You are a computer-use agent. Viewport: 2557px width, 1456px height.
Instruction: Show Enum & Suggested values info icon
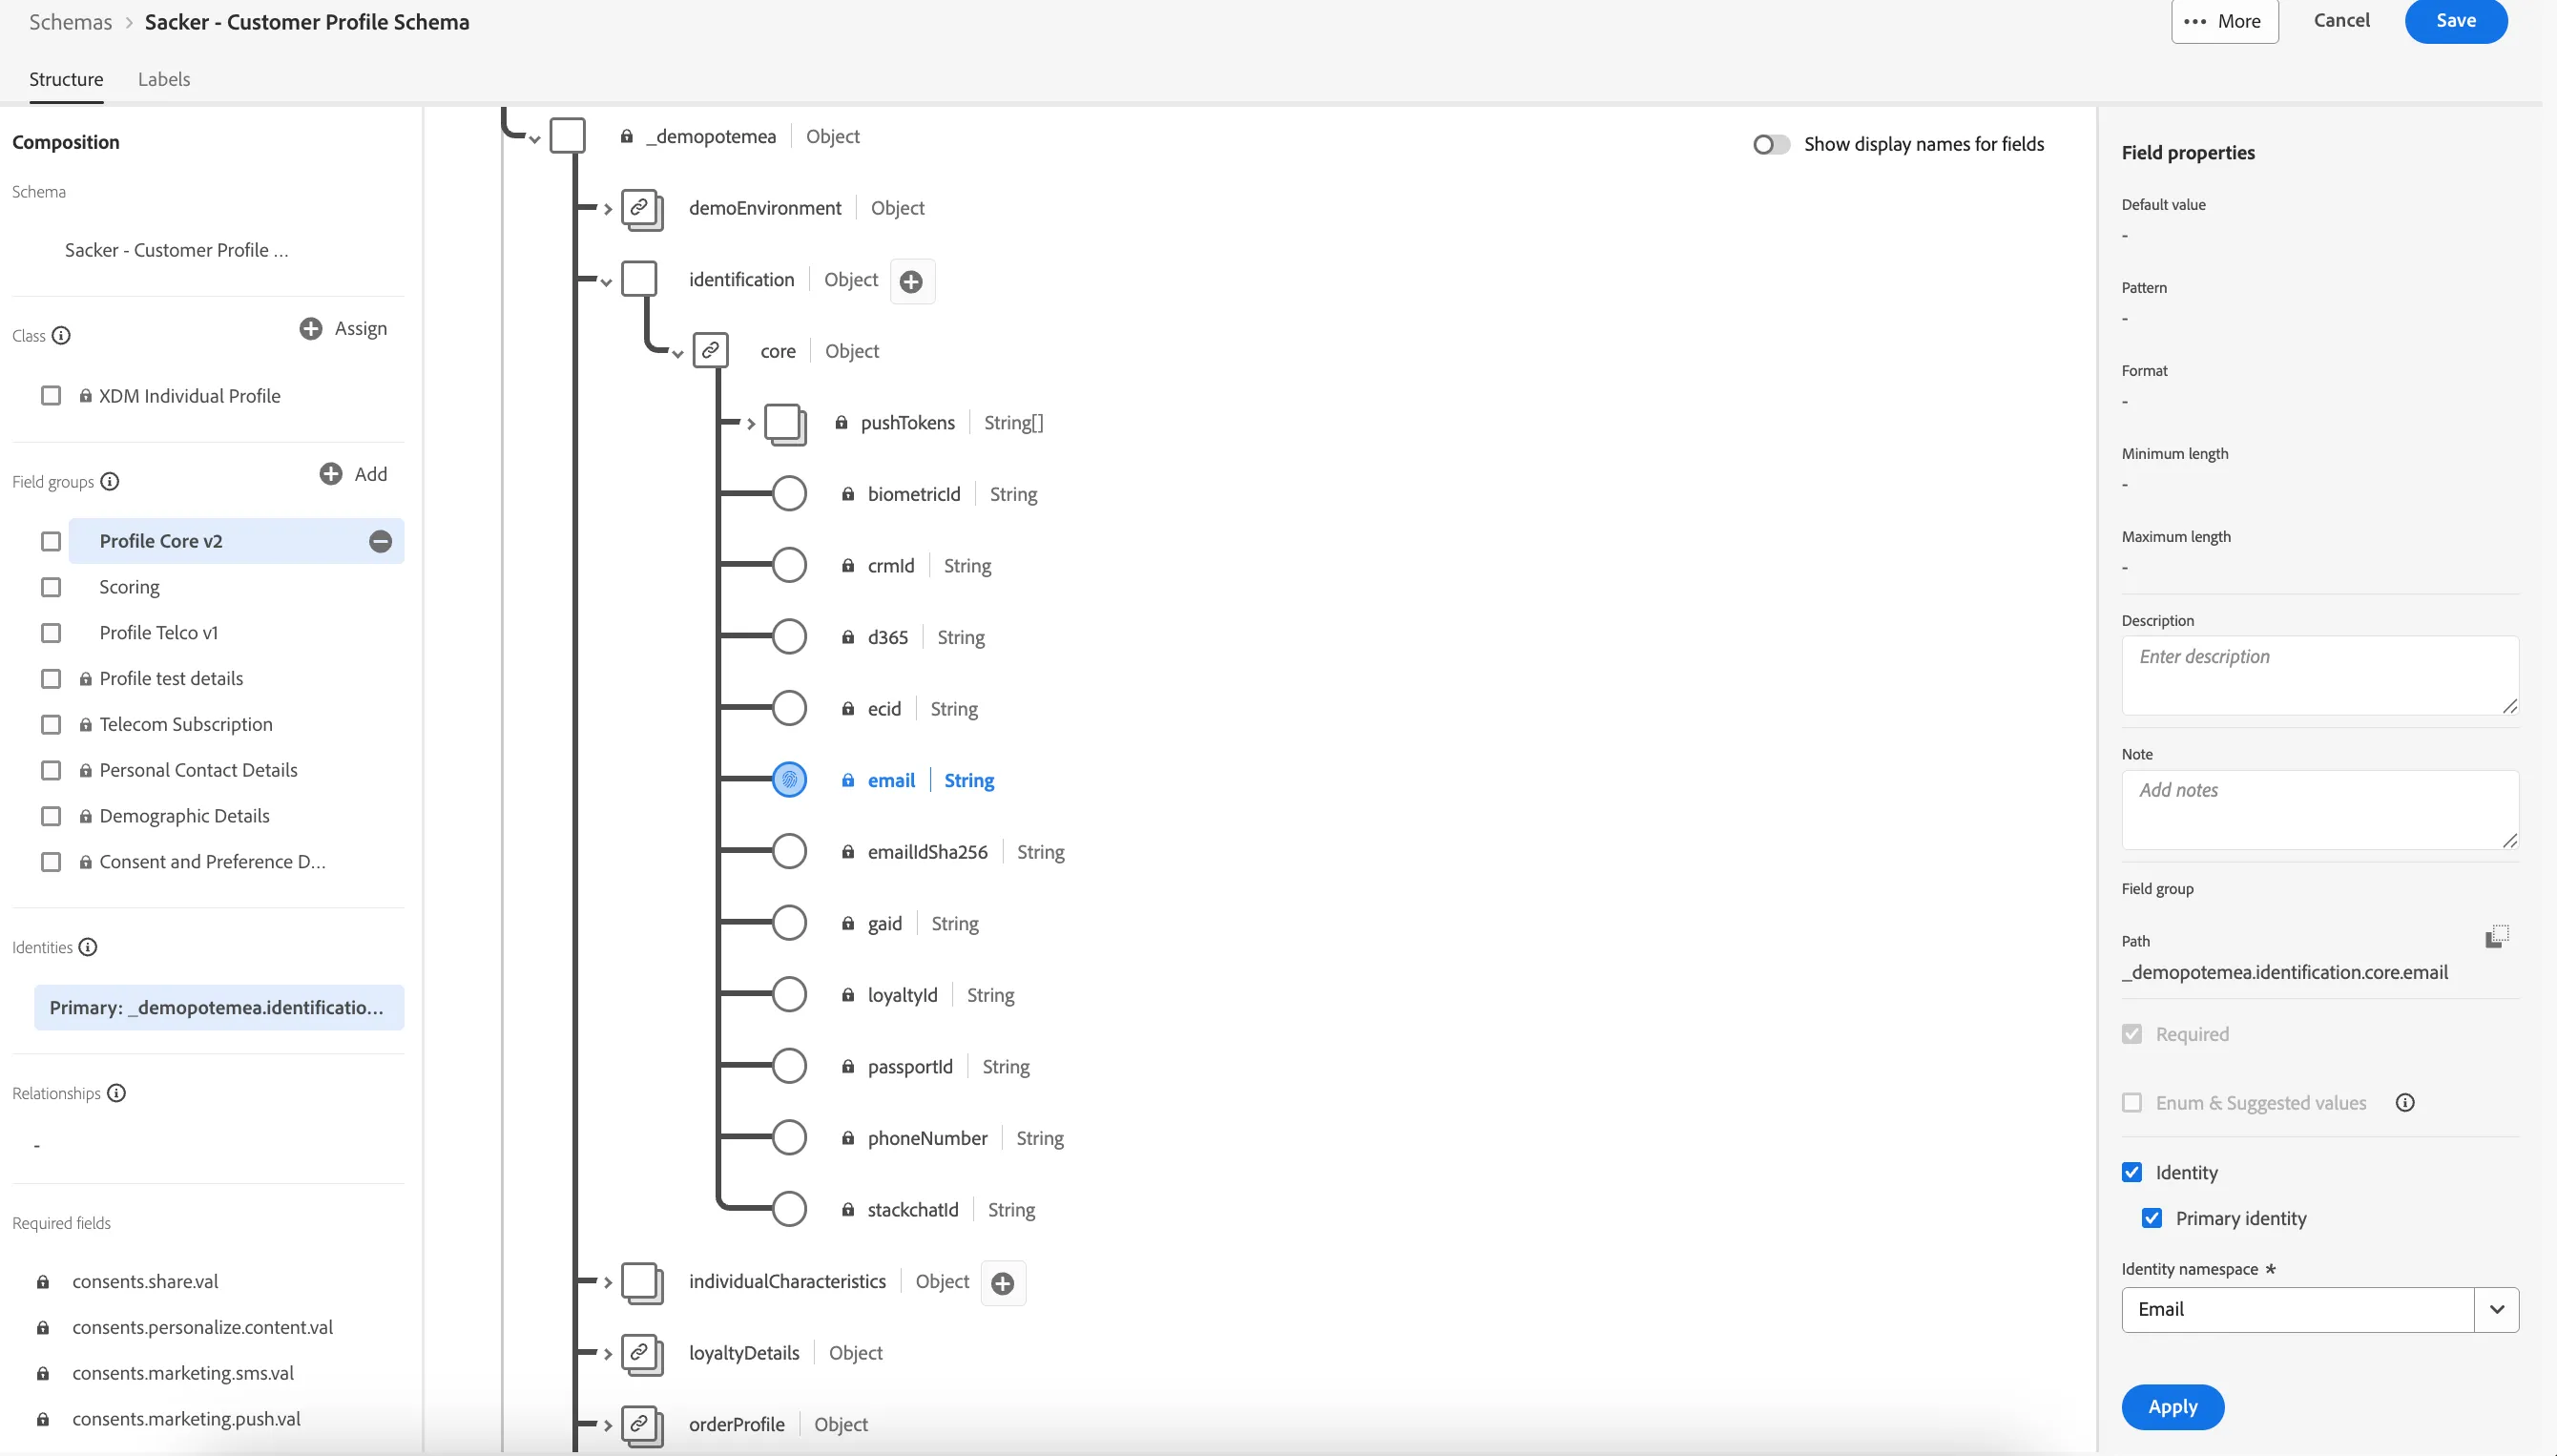coord(2405,1103)
